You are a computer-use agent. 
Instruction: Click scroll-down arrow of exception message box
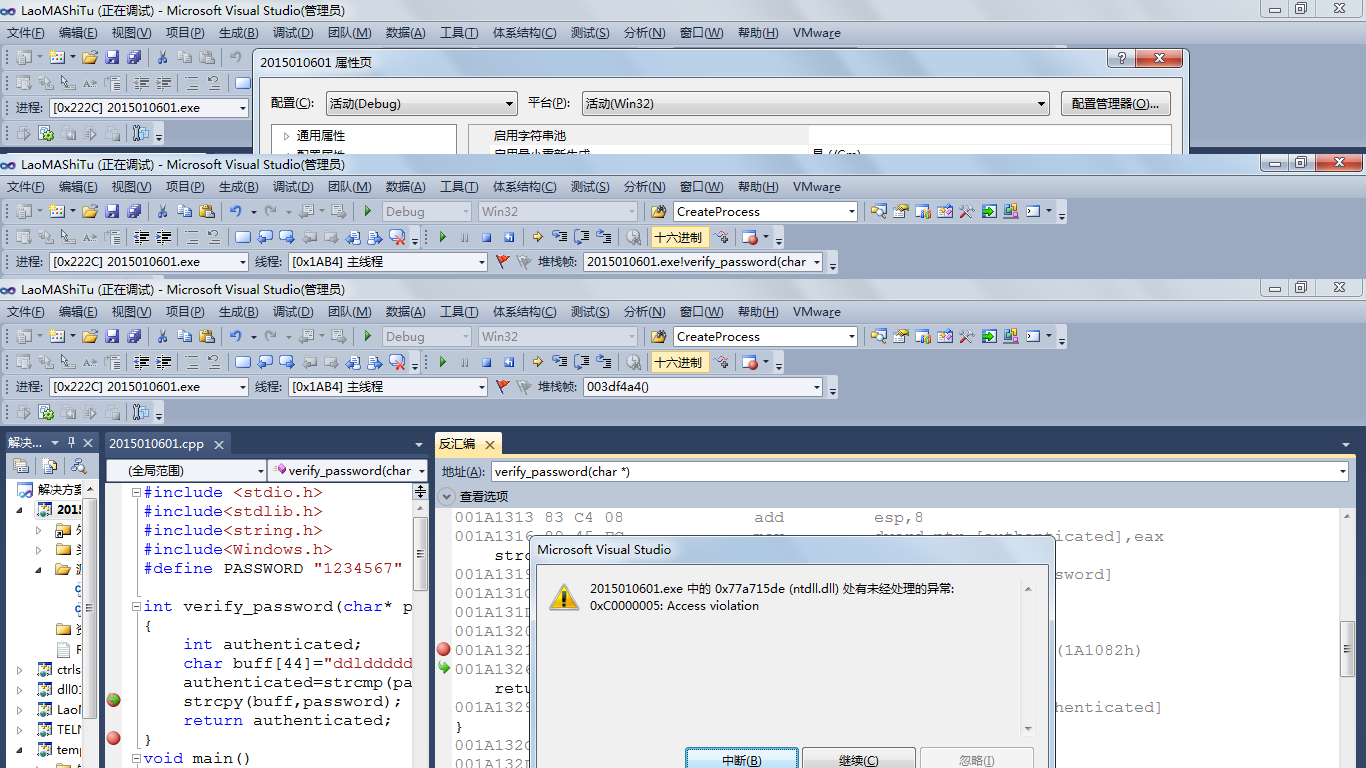click(x=1026, y=729)
